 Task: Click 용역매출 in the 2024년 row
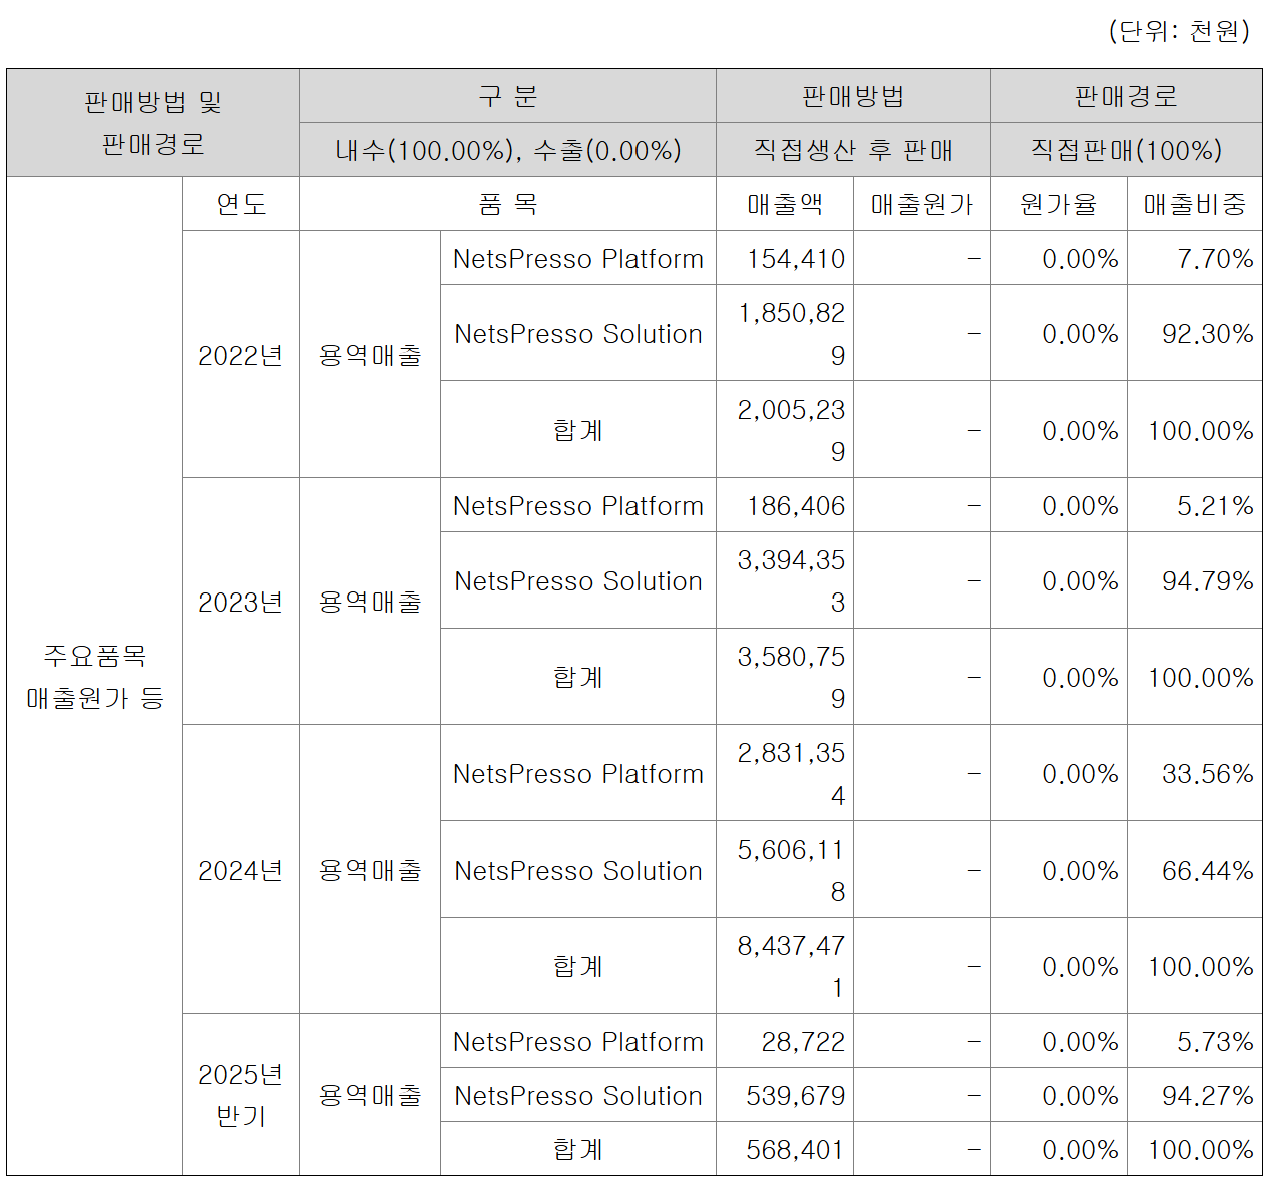(370, 870)
